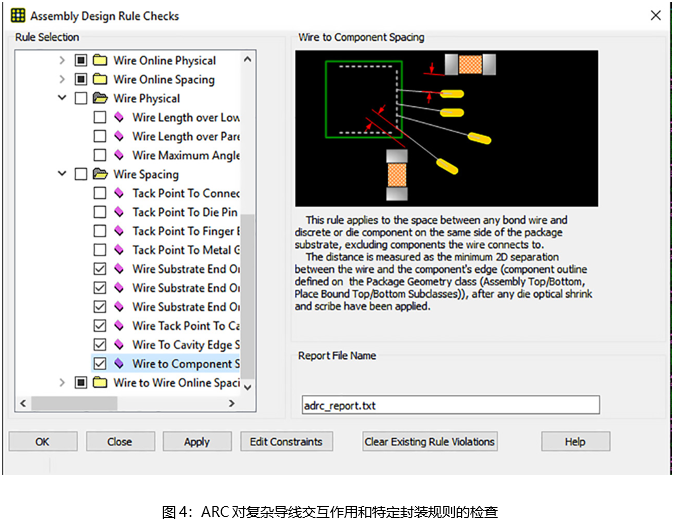Click the Wire Online Spacing folder icon
The height and width of the screenshot is (526, 675).
coord(100,79)
